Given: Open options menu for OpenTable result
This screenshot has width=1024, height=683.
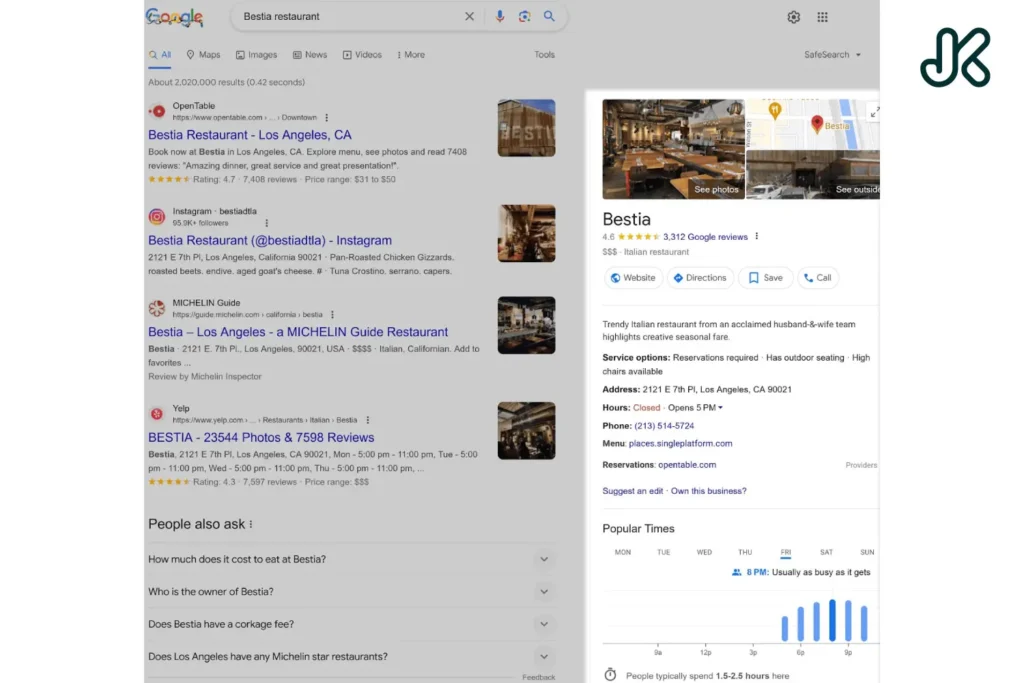Looking at the screenshot, I should (x=327, y=118).
